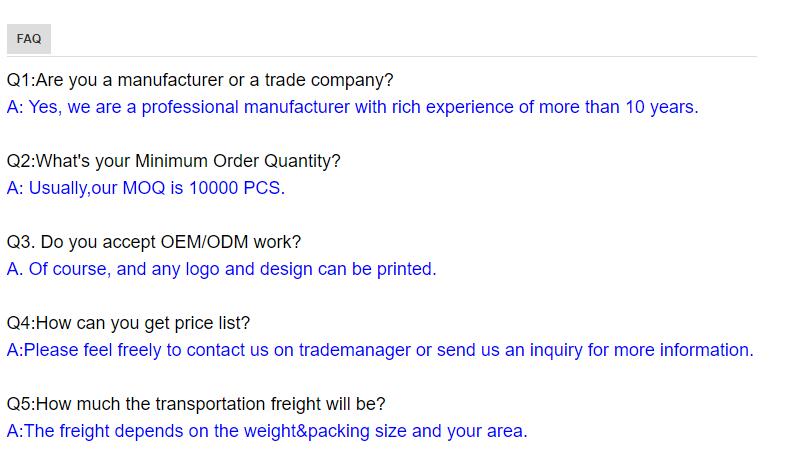Click the word "trademanager" in the answer
This screenshot has height=465, width=806.
click(355, 350)
